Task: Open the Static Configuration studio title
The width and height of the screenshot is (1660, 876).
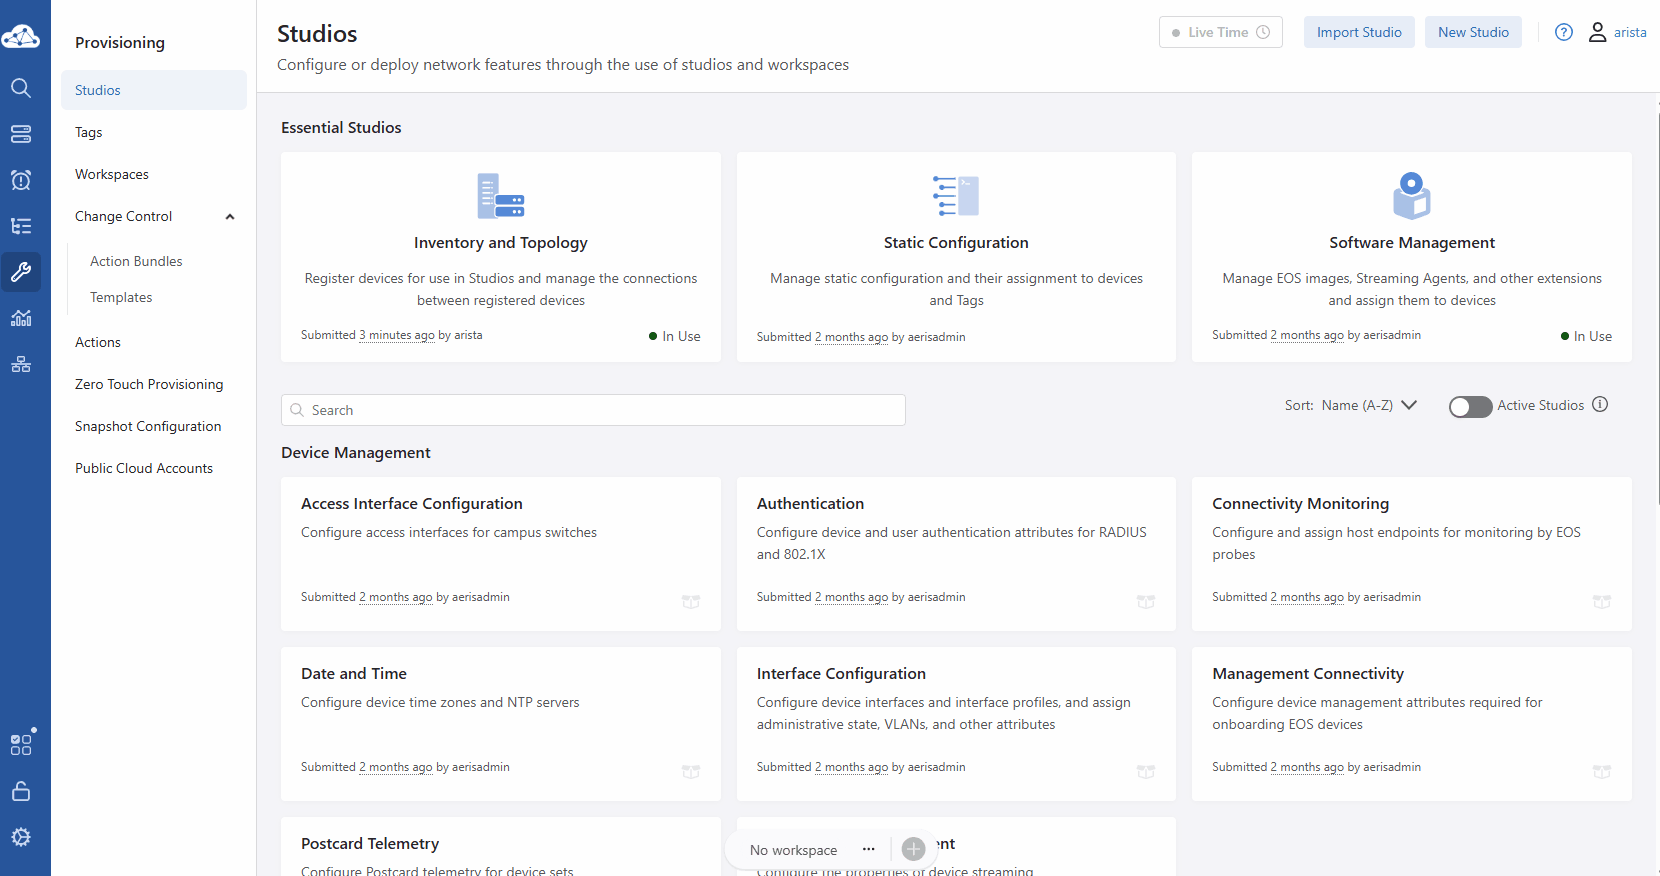Action: pos(956,242)
